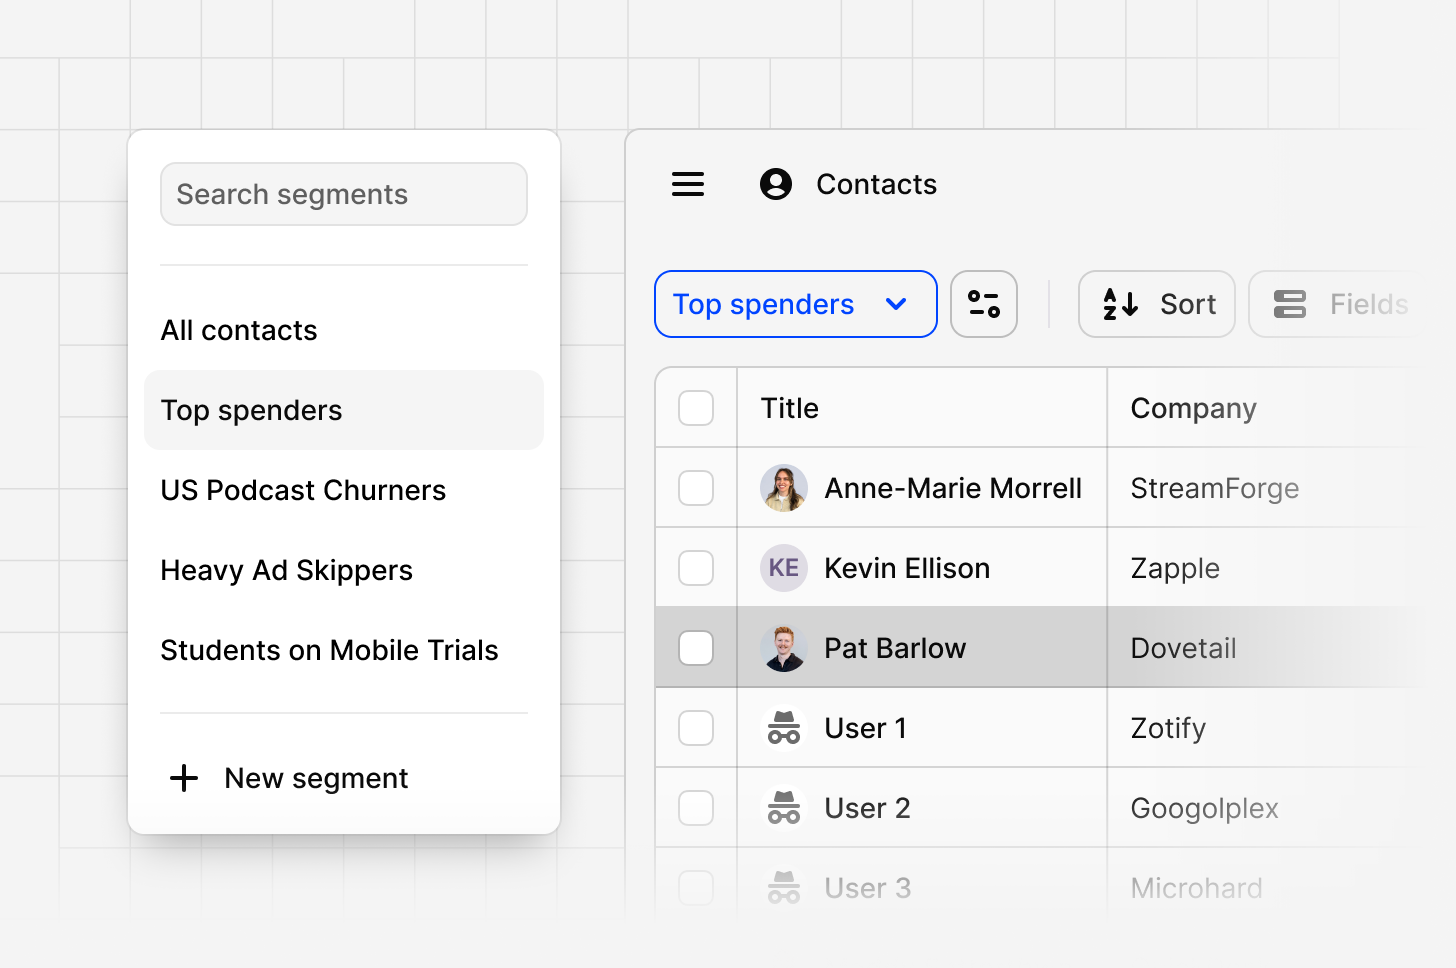
Task: Click the anonymous user icon for User 1
Action: click(784, 728)
